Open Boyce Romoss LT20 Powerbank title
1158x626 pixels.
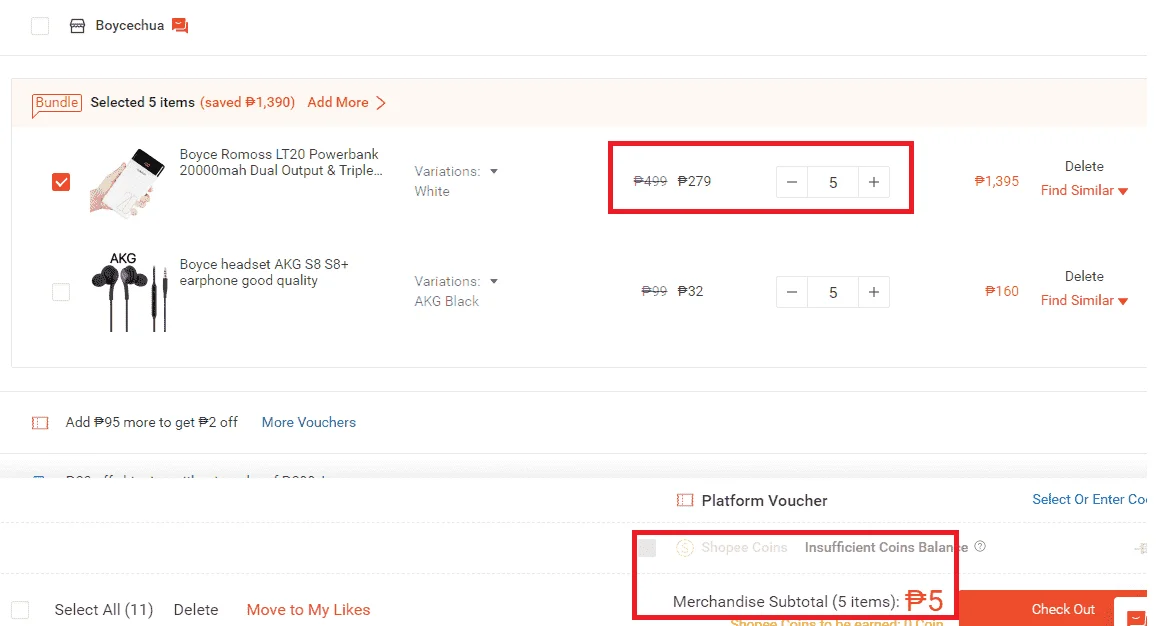click(281, 162)
